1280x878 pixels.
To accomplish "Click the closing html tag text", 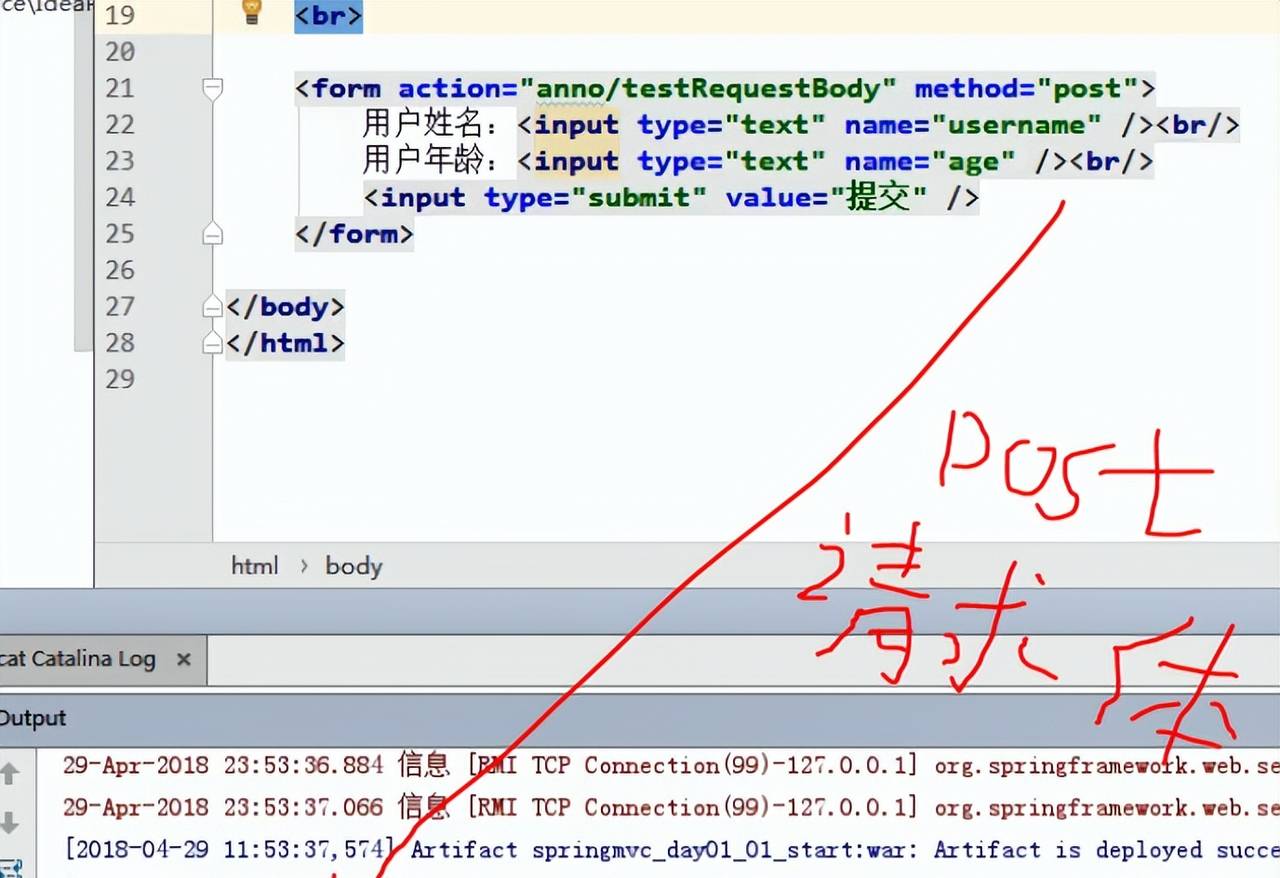I will click(285, 343).
